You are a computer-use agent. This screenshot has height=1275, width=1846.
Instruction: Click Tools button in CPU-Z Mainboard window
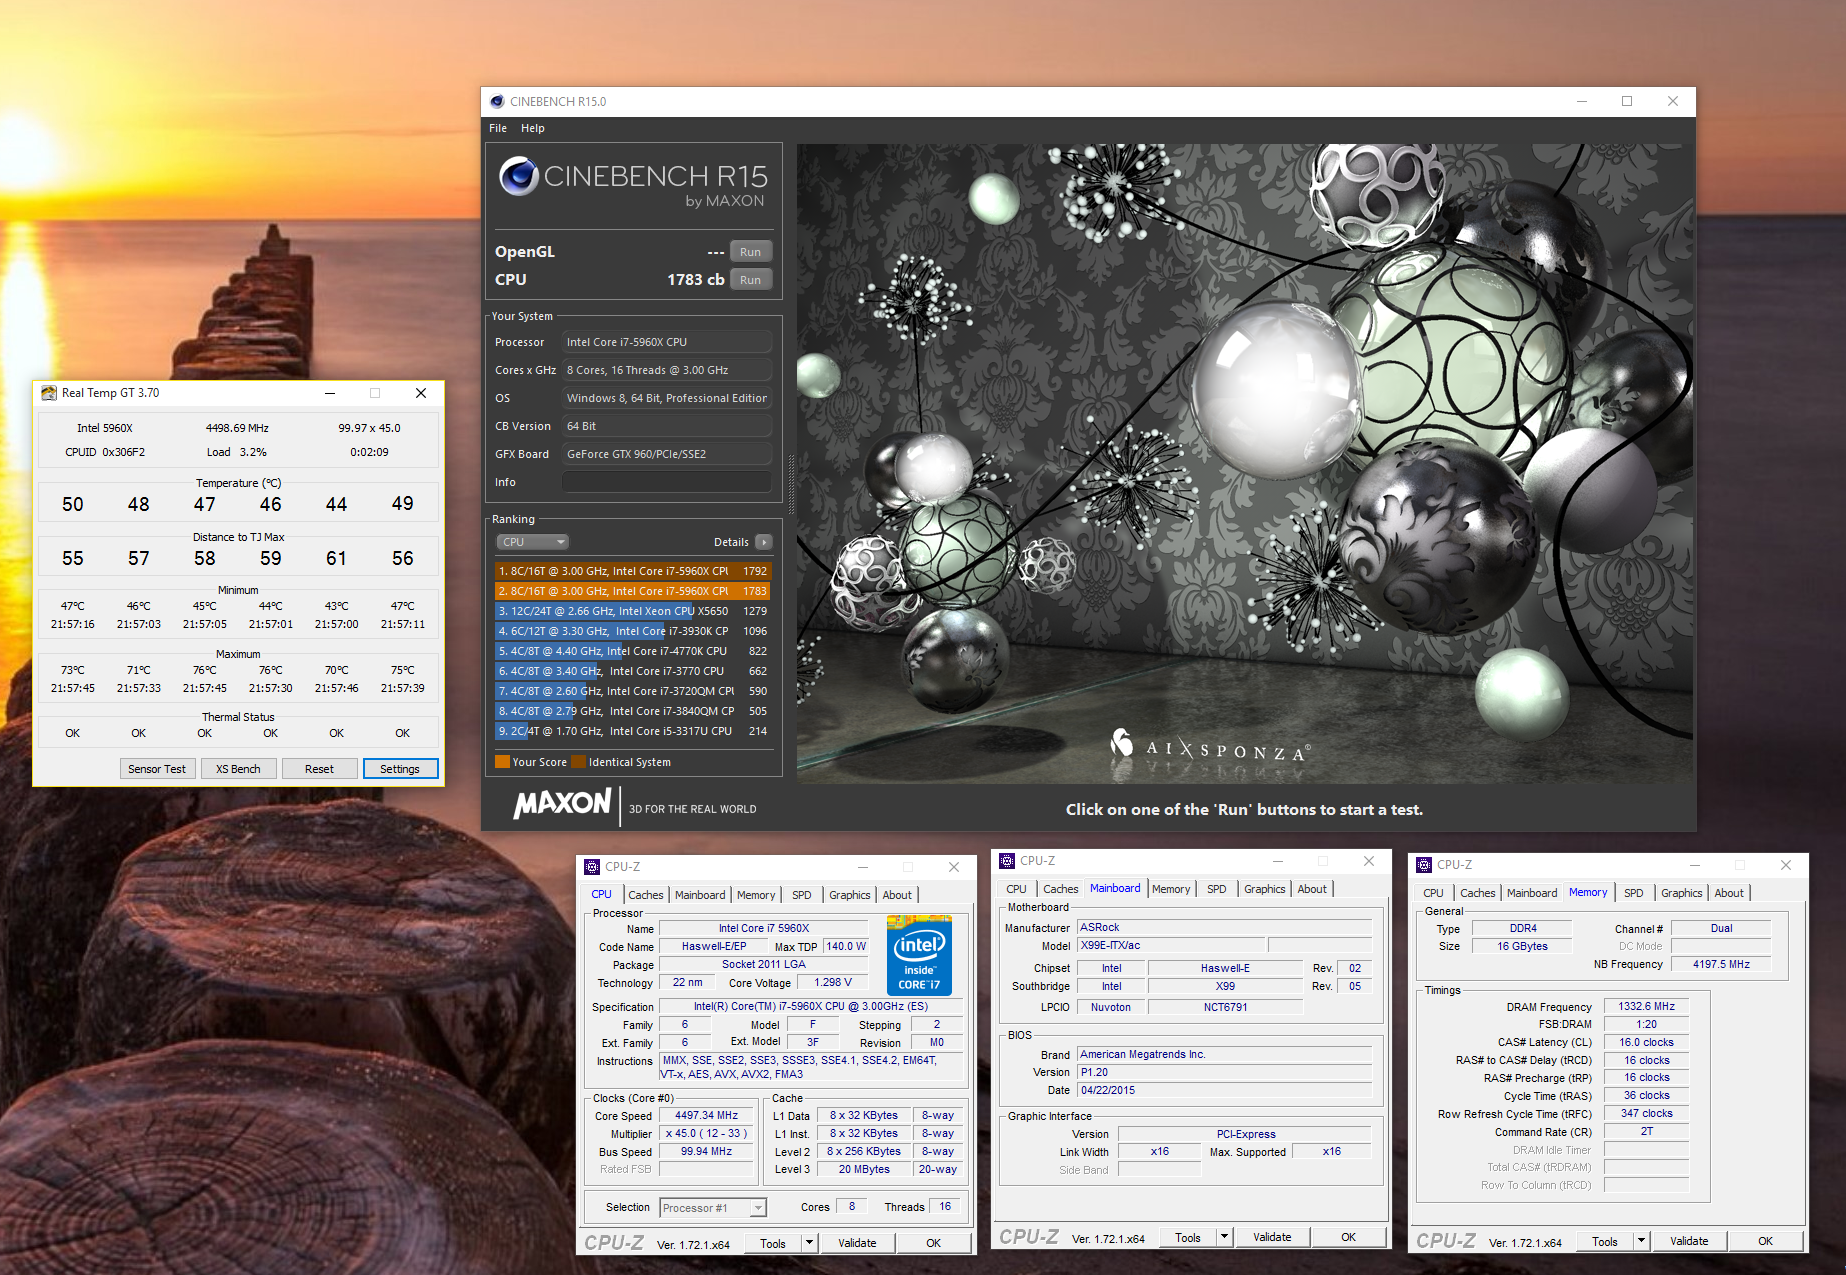point(1188,1237)
